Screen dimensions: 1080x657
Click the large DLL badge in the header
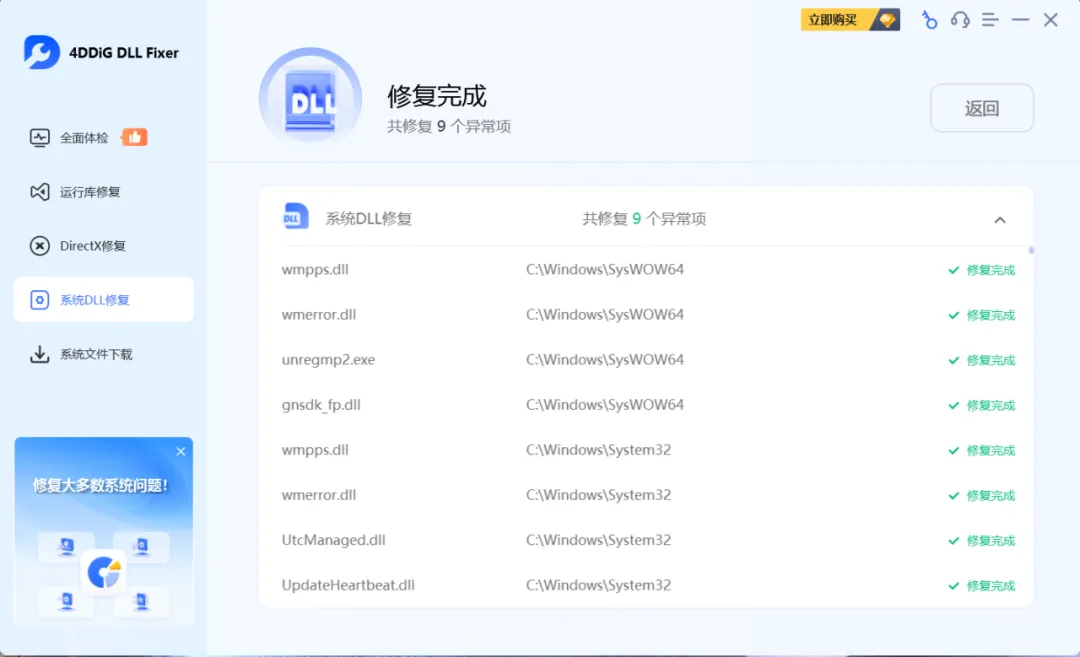(x=310, y=97)
